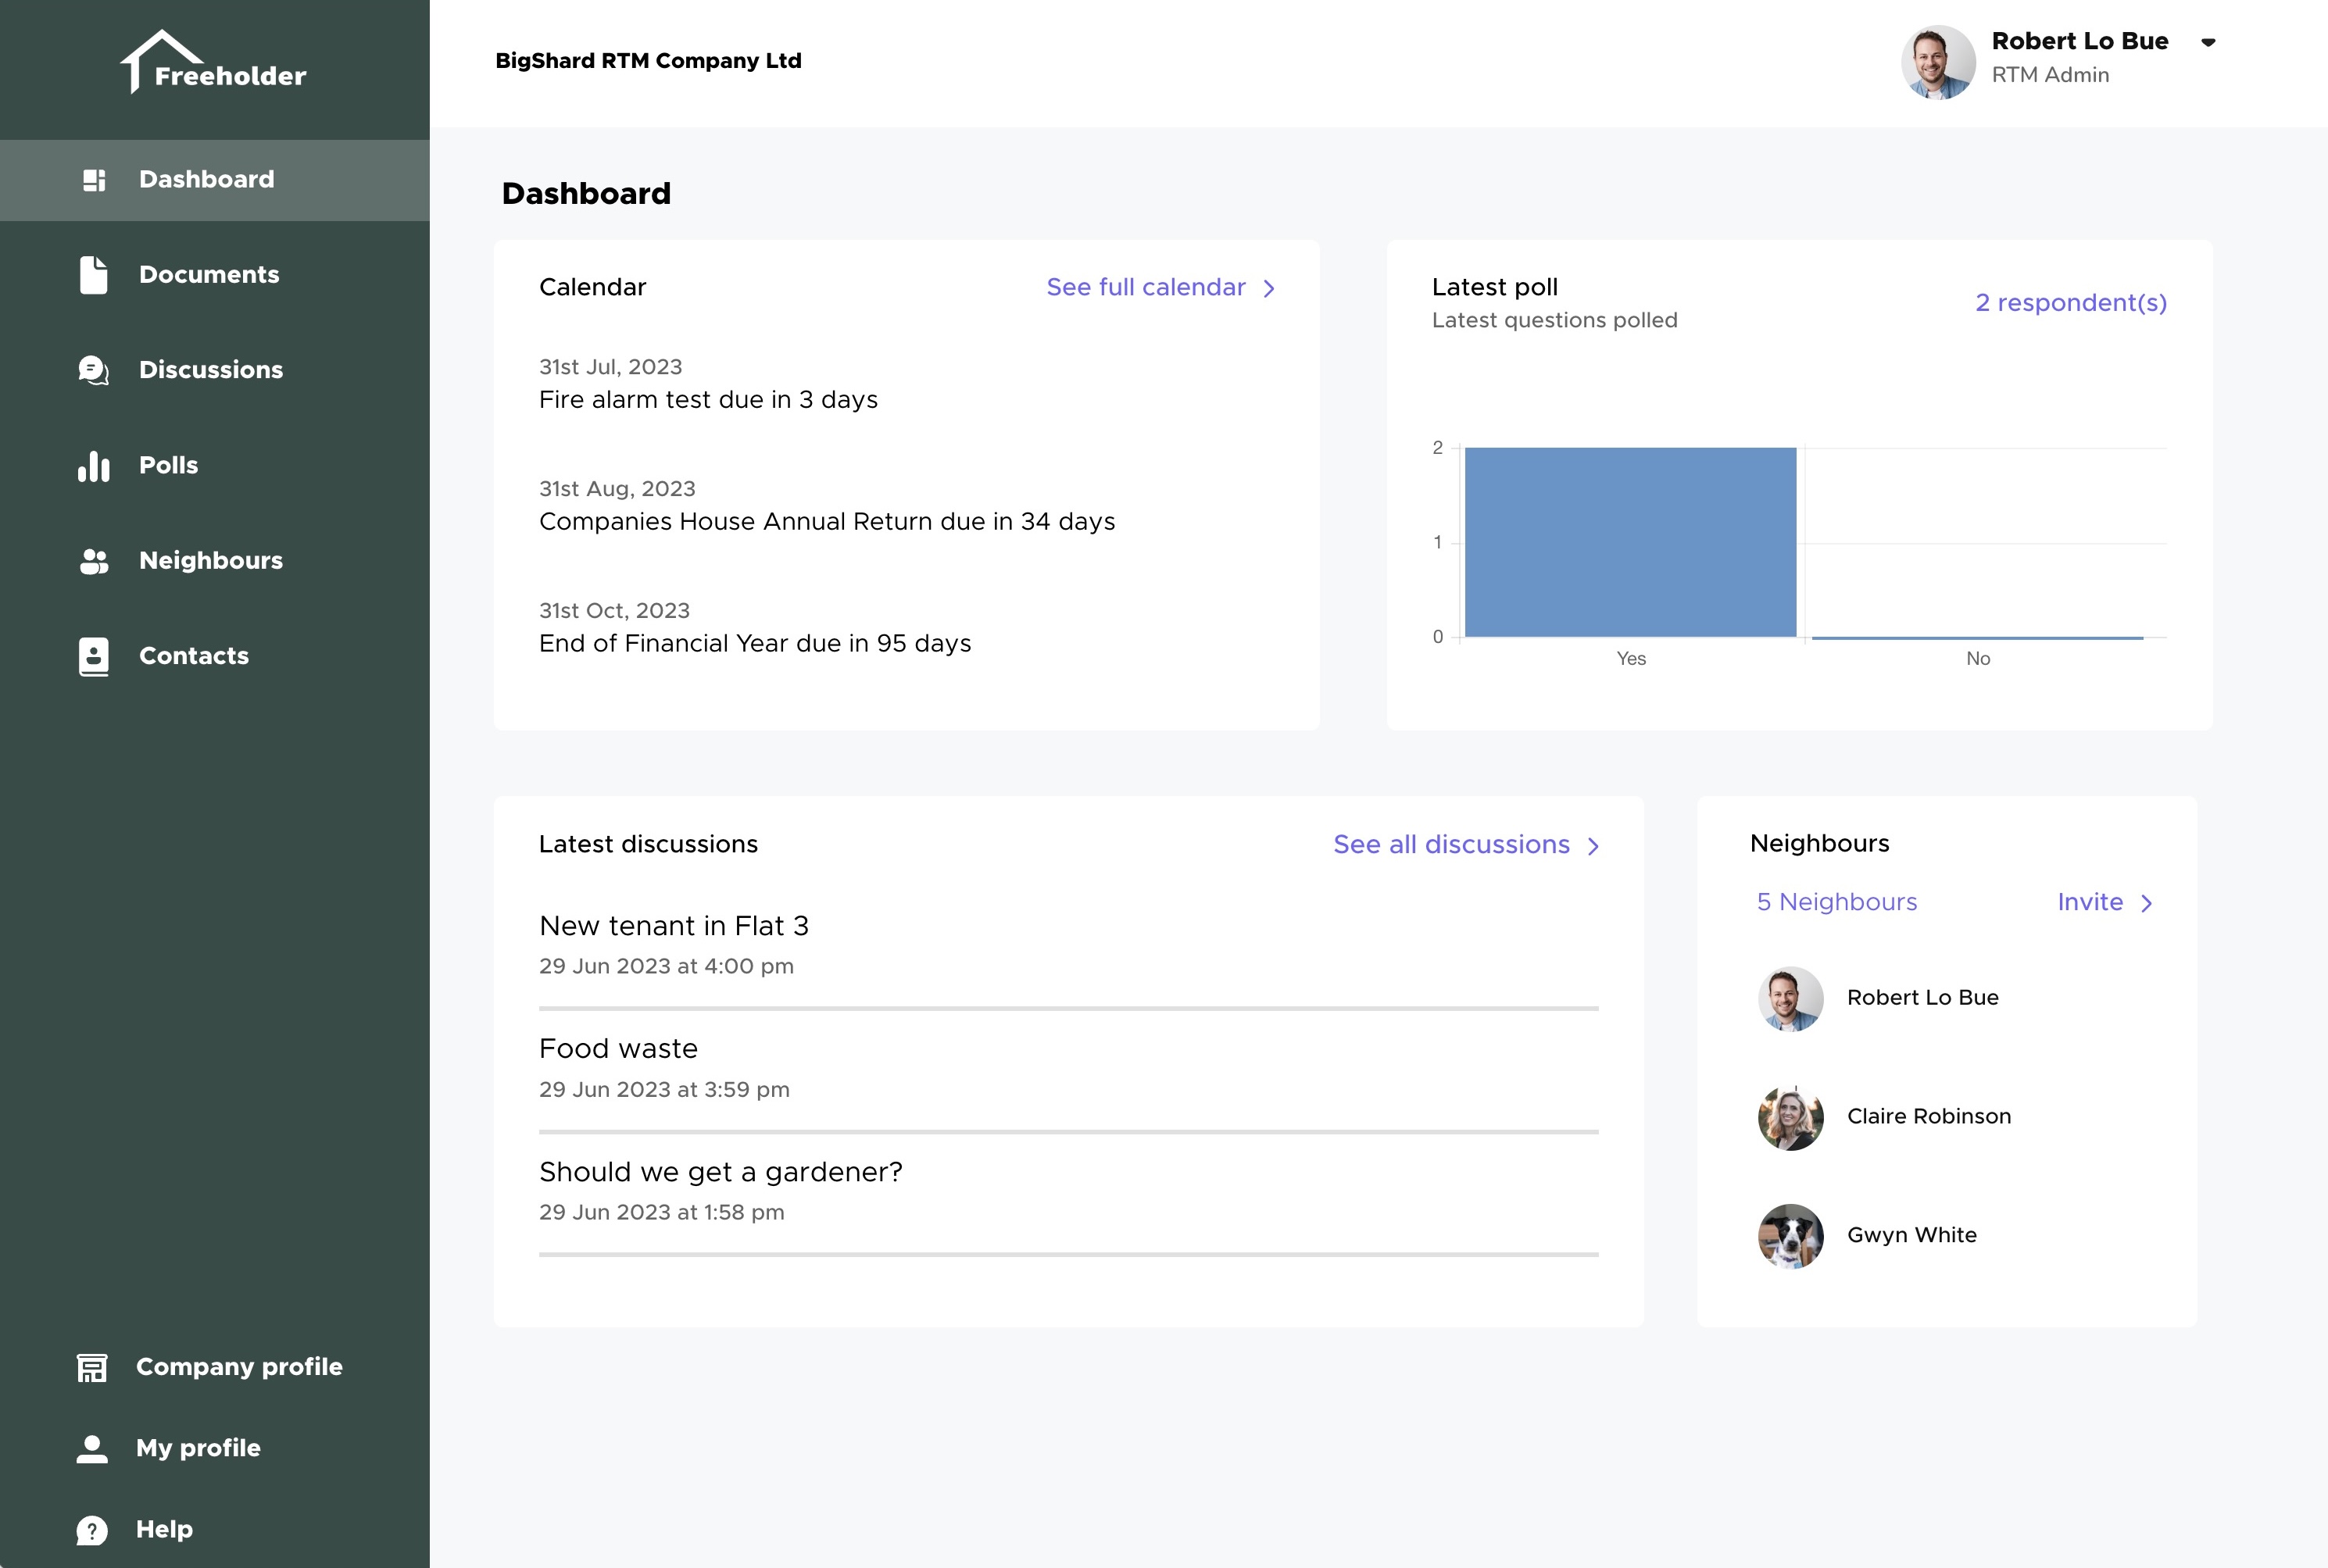Open Documents via its sidebar icon
The height and width of the screenshot is (1568, 2328).
[x=93, y=275]
